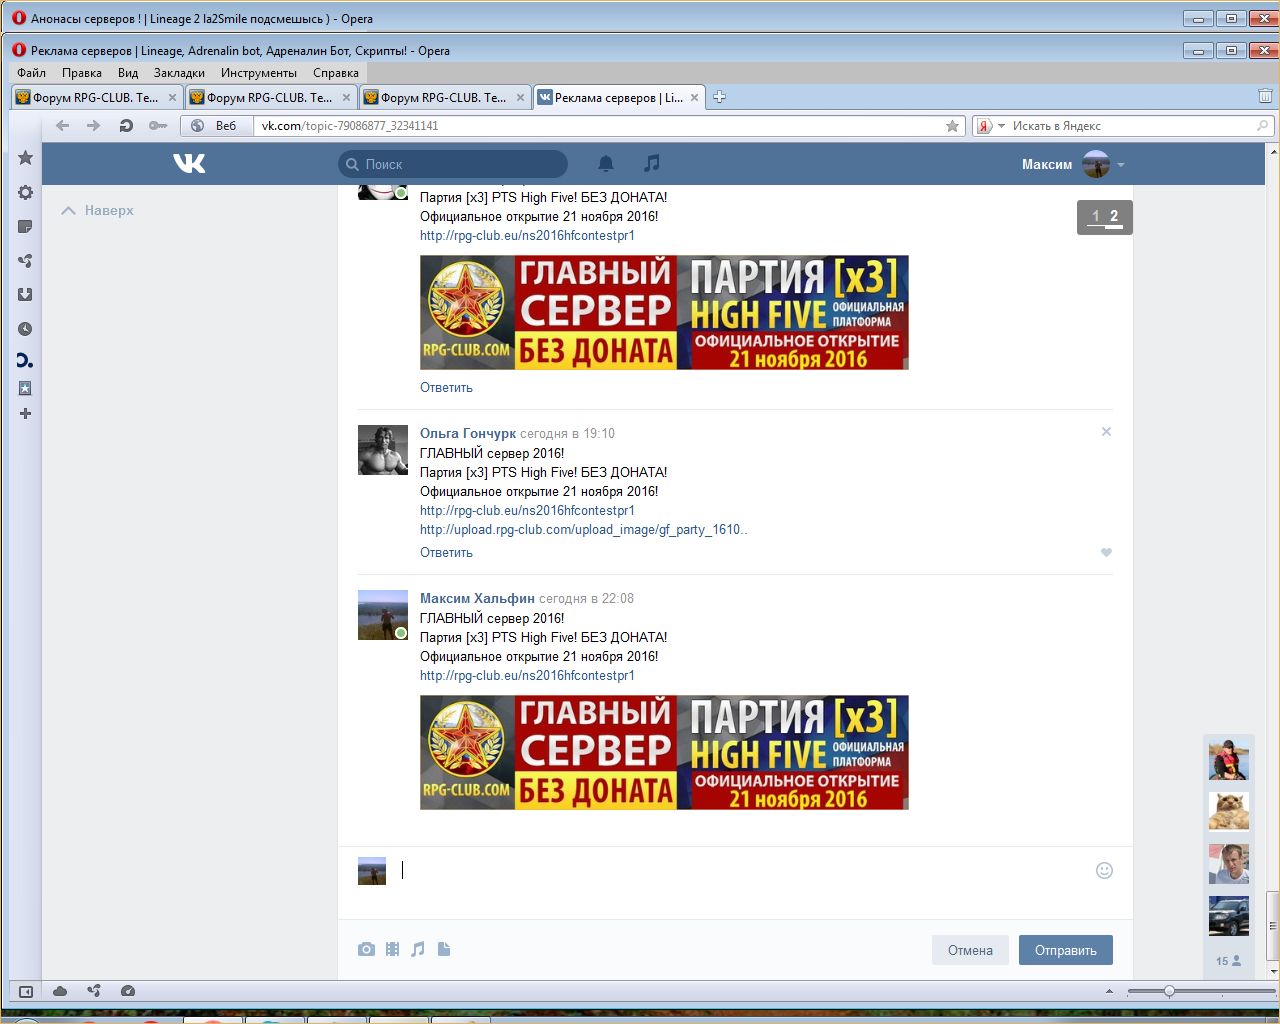Open the Максим profile dropdown menu
This screenshot has height=1024, width=1280.
[x=1121, y=165]
